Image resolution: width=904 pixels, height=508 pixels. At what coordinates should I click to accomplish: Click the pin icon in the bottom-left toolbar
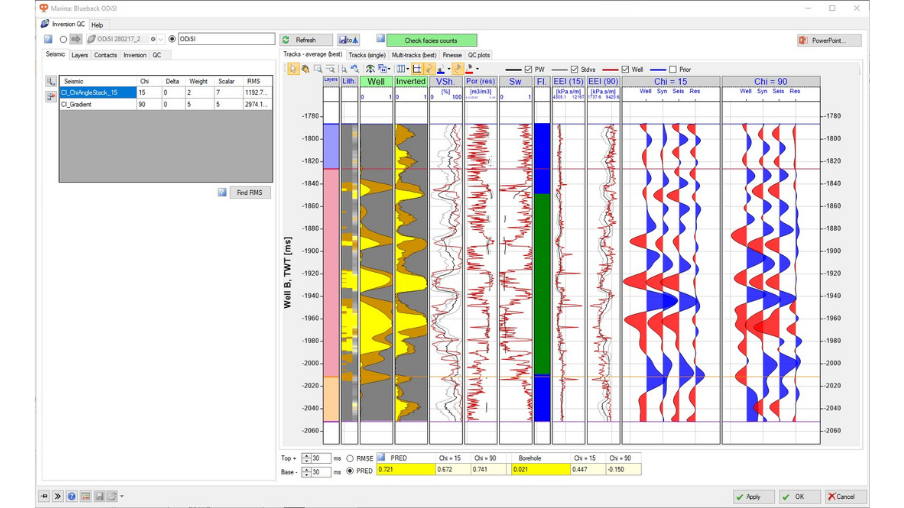tap(44, 496)
